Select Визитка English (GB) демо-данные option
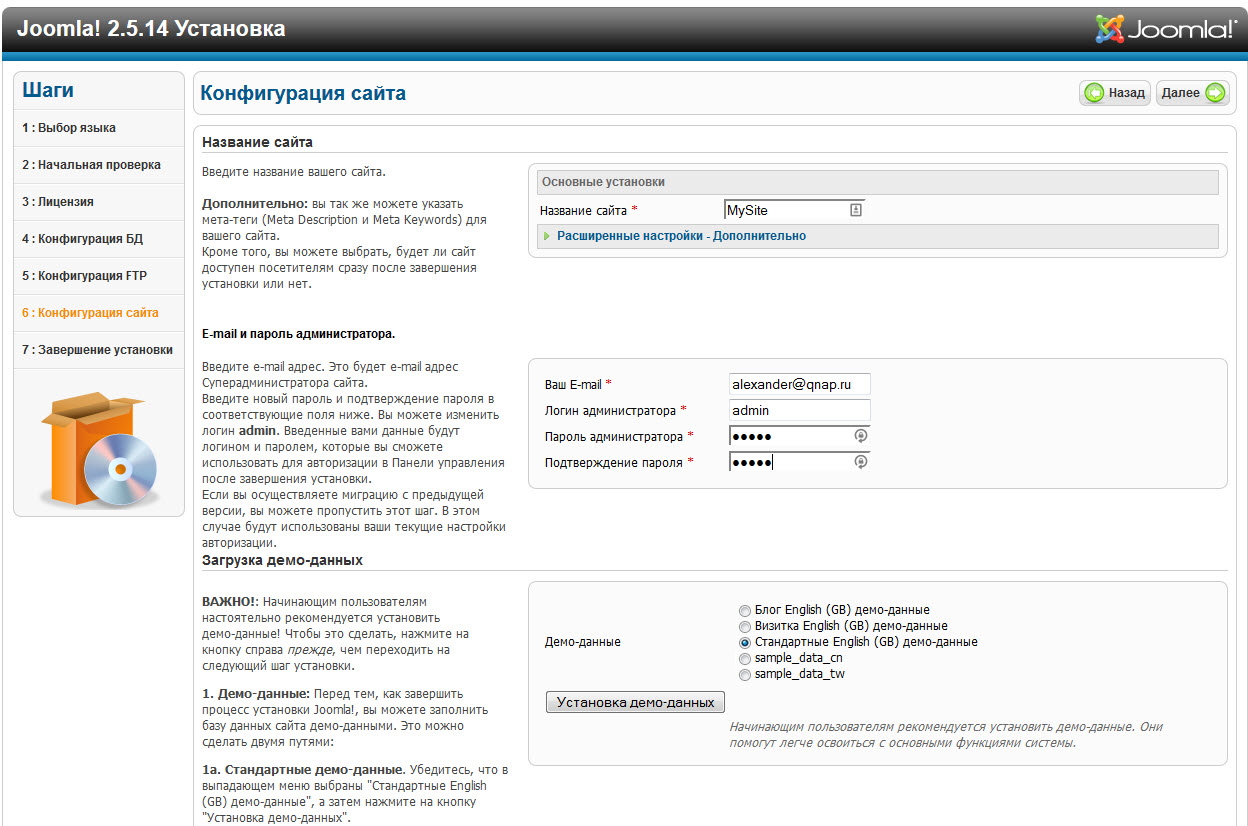The height and width of the screenshot is (826, 1248). tap(744, 626)
